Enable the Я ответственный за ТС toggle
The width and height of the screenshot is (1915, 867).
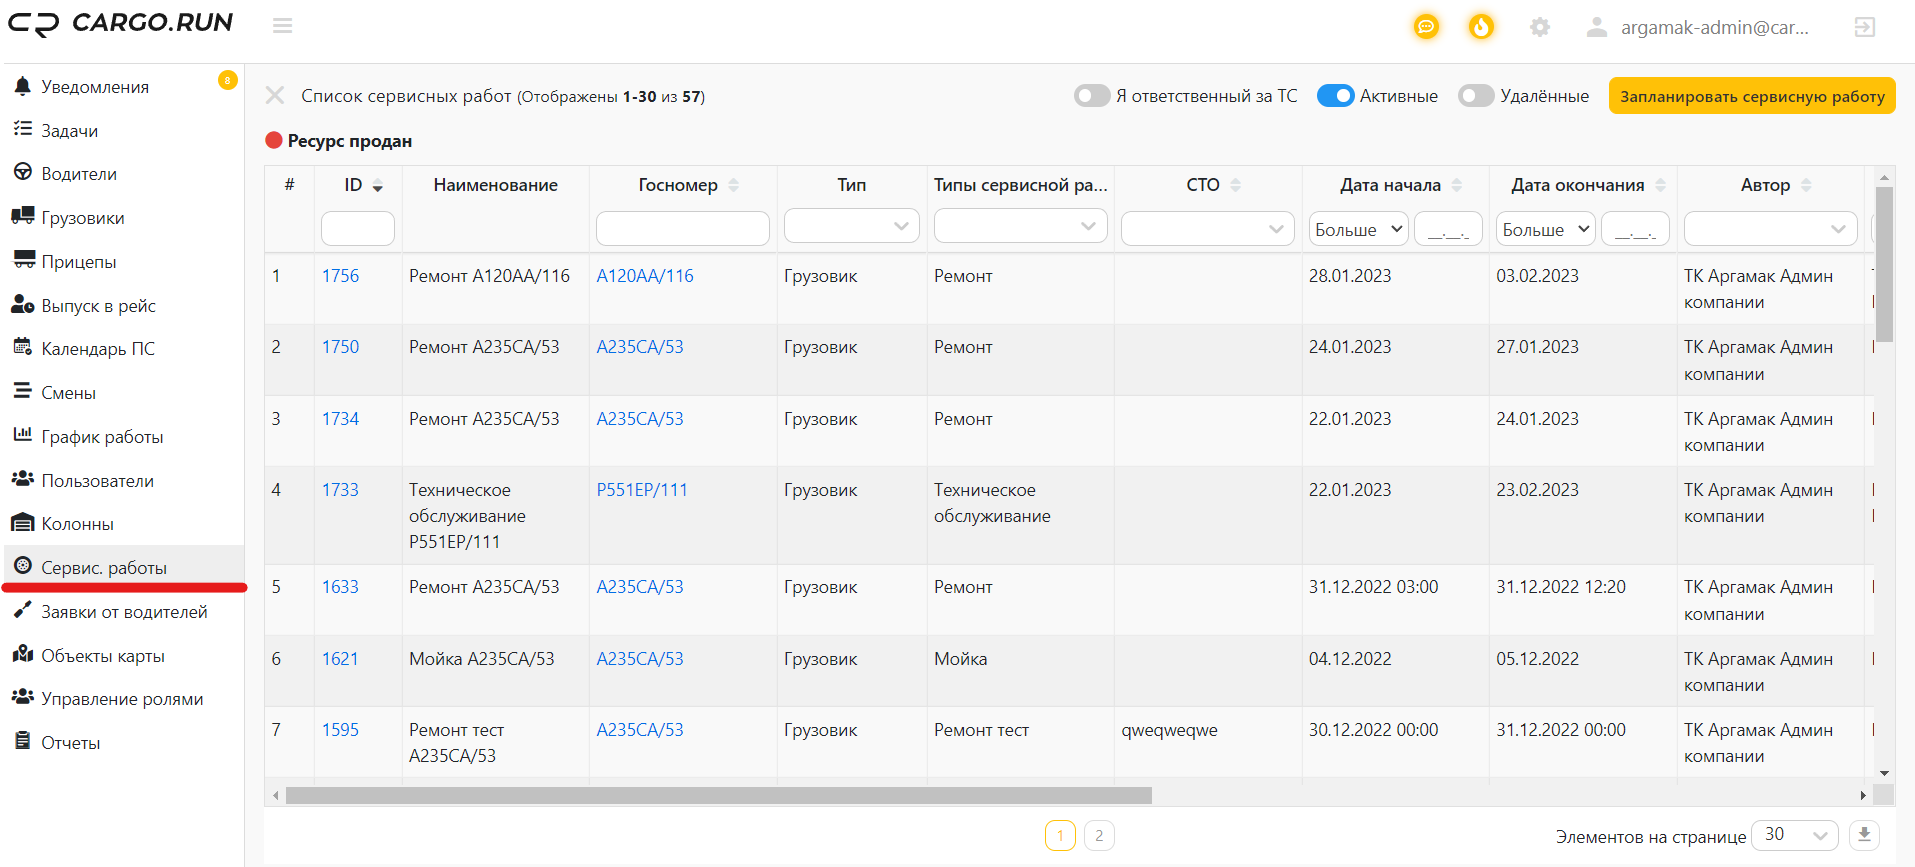point(1092,96)
